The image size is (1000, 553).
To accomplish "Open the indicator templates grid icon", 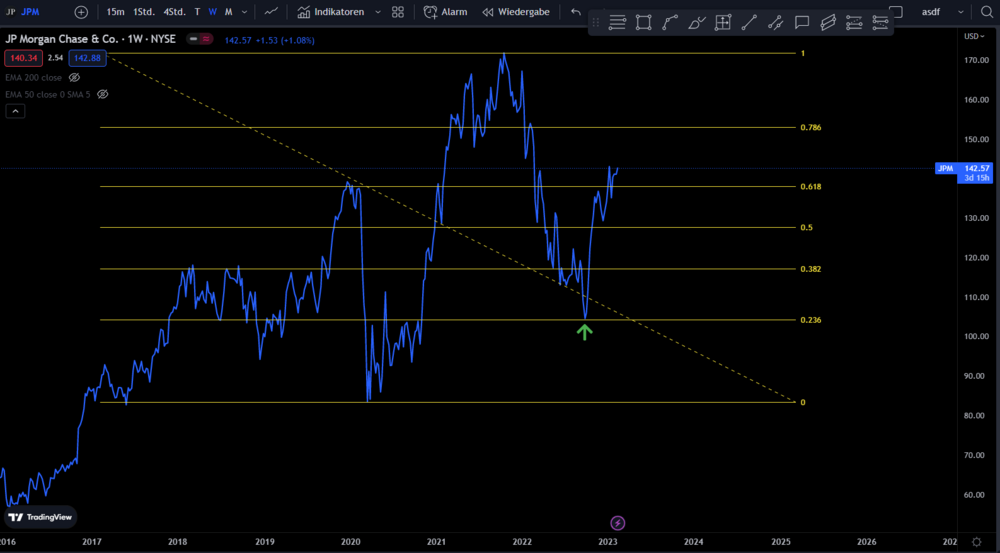I will (398, 12).
